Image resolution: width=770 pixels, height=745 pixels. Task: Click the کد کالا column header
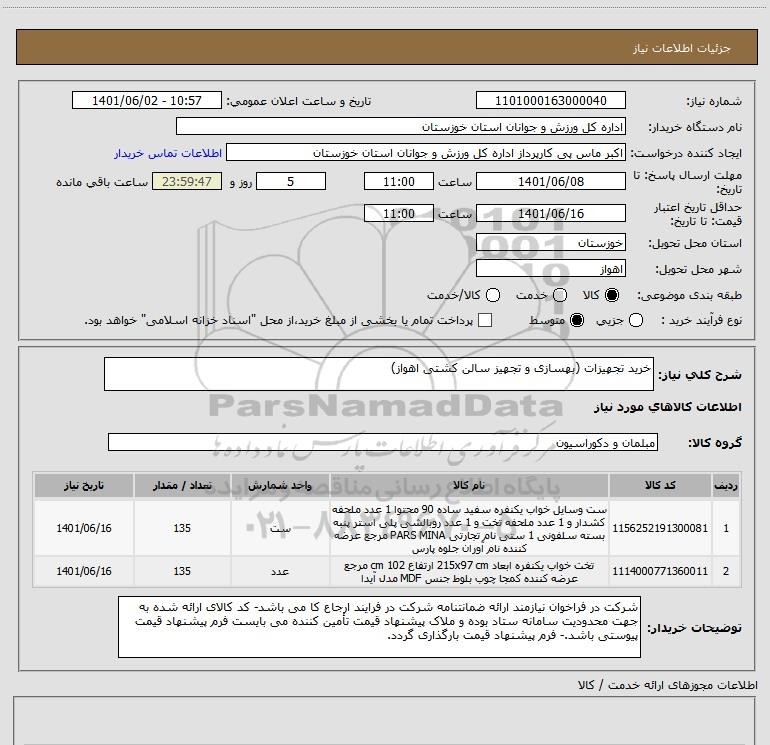coord(660,486)
